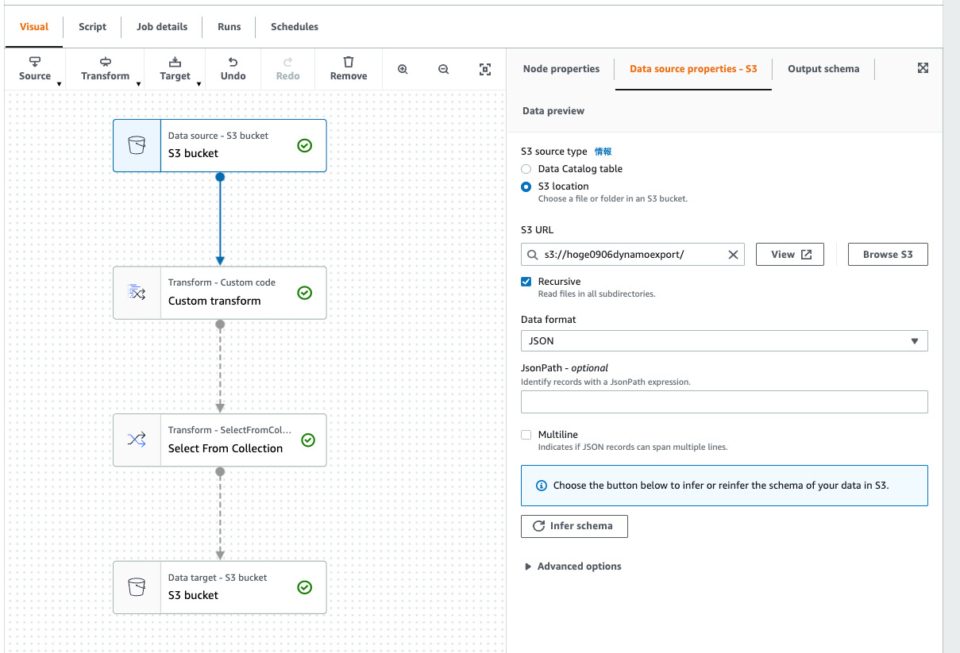The height and width of the screenshot is (653, 960).
Task: Click into the S3 URL input field
Action: pos(632,255)
